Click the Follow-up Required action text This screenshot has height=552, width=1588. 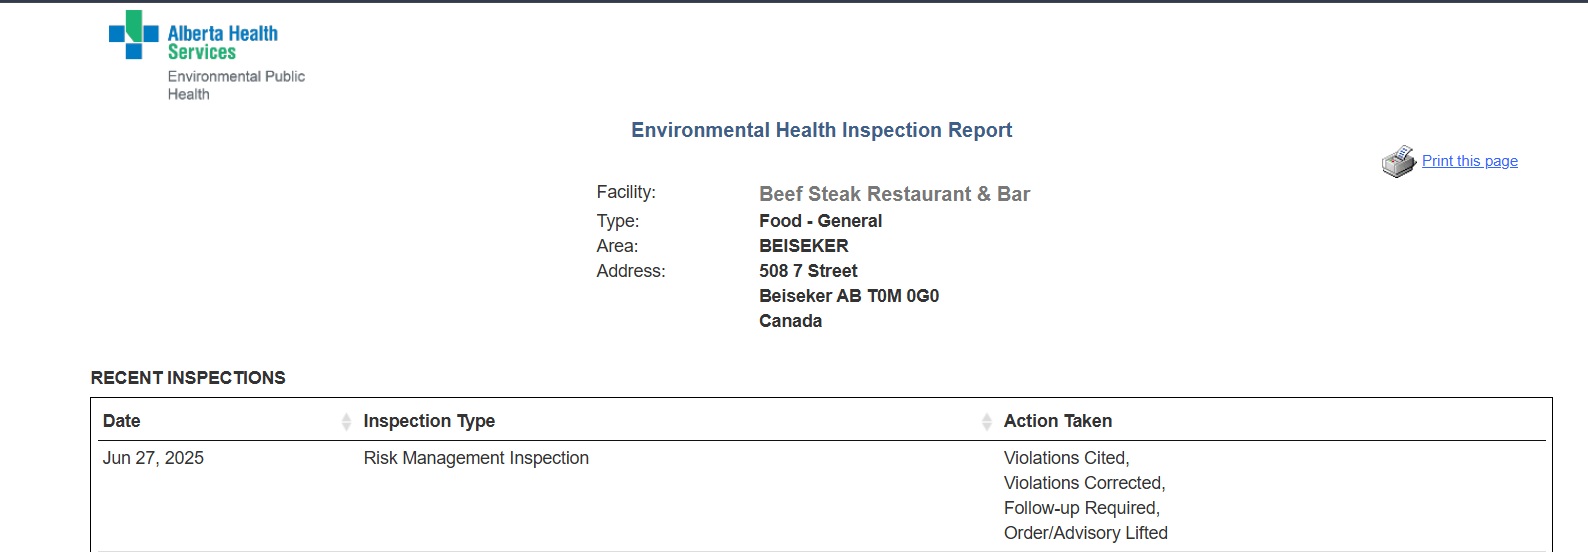pyautogui.click(x=1082, y=508)
